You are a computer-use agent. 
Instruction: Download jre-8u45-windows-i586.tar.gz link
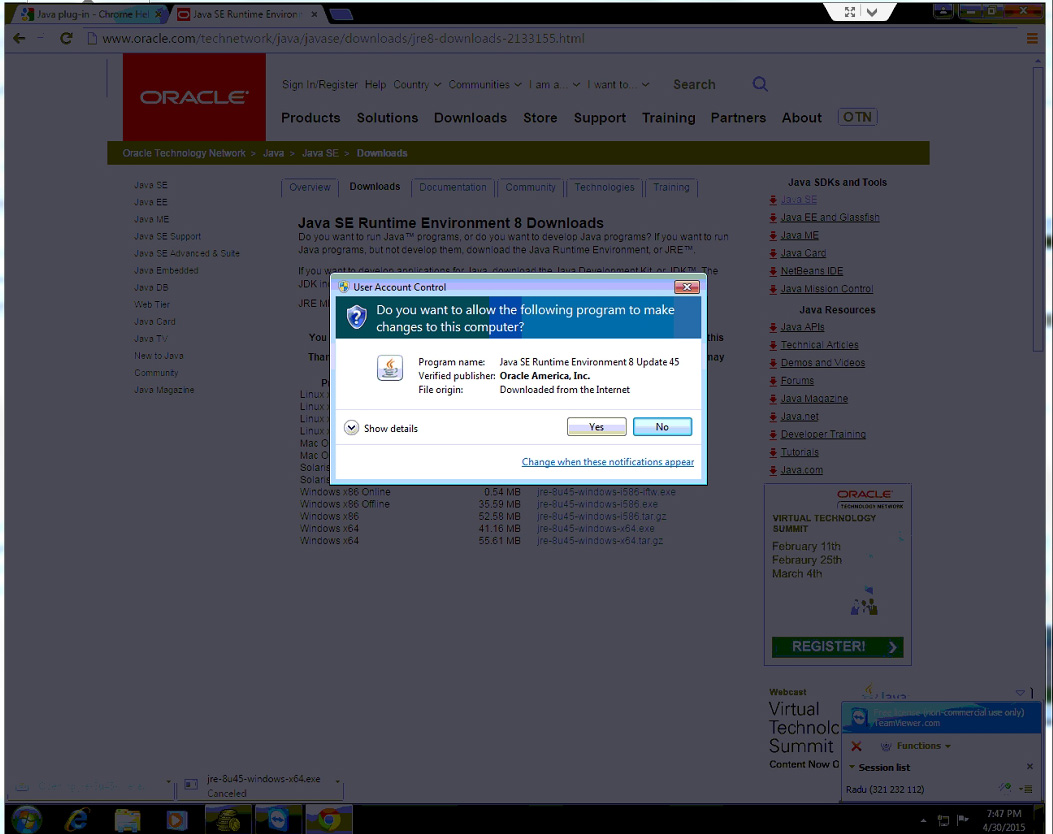pyautogui.click(x=602, y=516)
